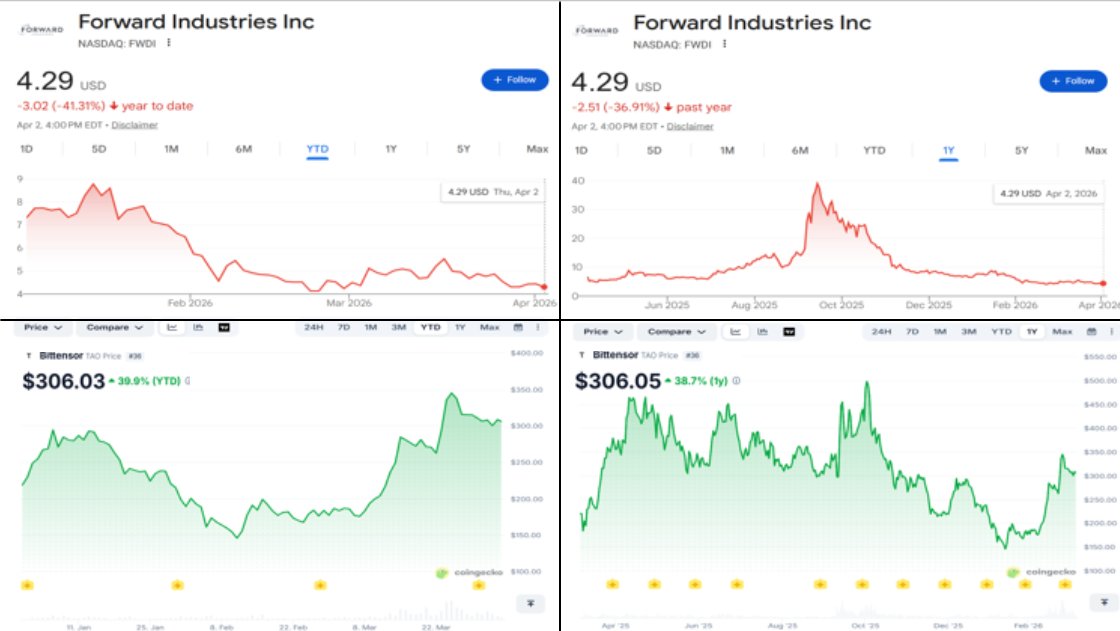Select candlestick chart icon in 1Y Bittensor panel
This screenshot has height=631, width=1120.
763,331
